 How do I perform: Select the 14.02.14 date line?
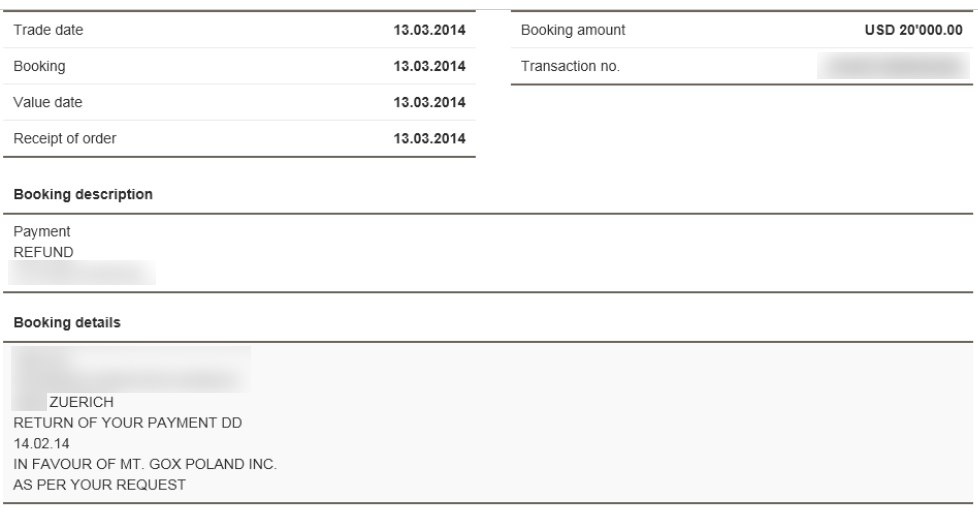coord(41,443)
